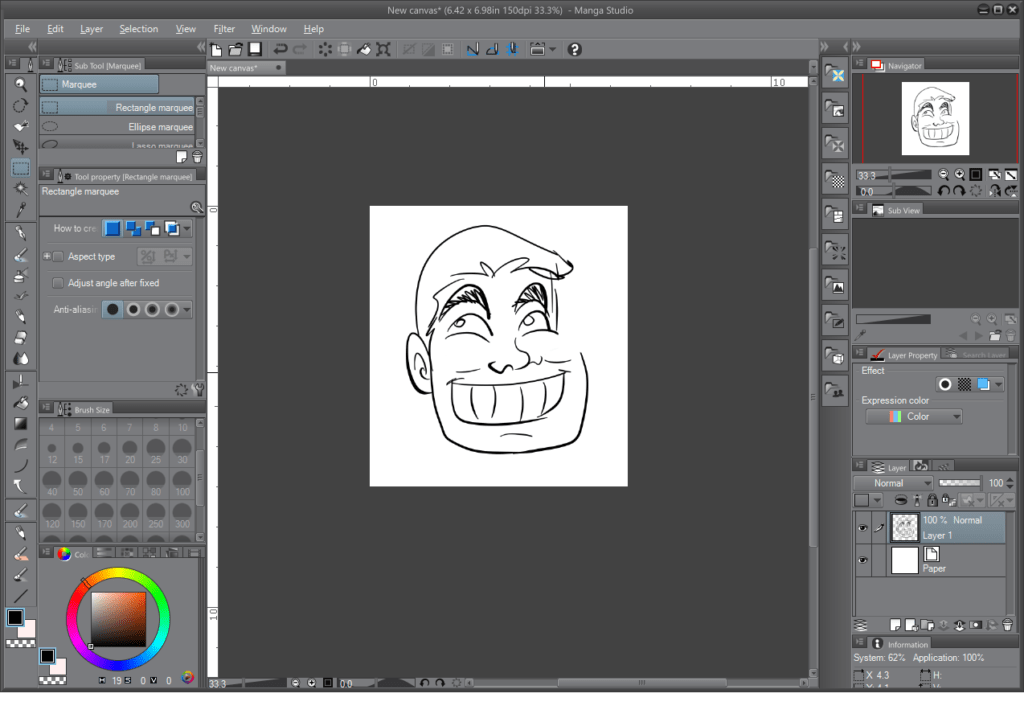Screen dimensions: 1024x718
Task: Open the Filter menu
Action: pos(224,29)
